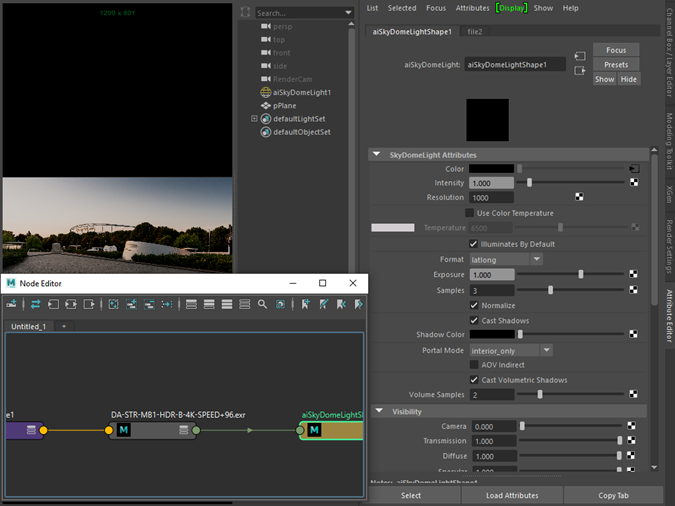The width and height of the screenshot is (675, 506).
Task: Rearrange the graph layout
Action: coord(167,304)
